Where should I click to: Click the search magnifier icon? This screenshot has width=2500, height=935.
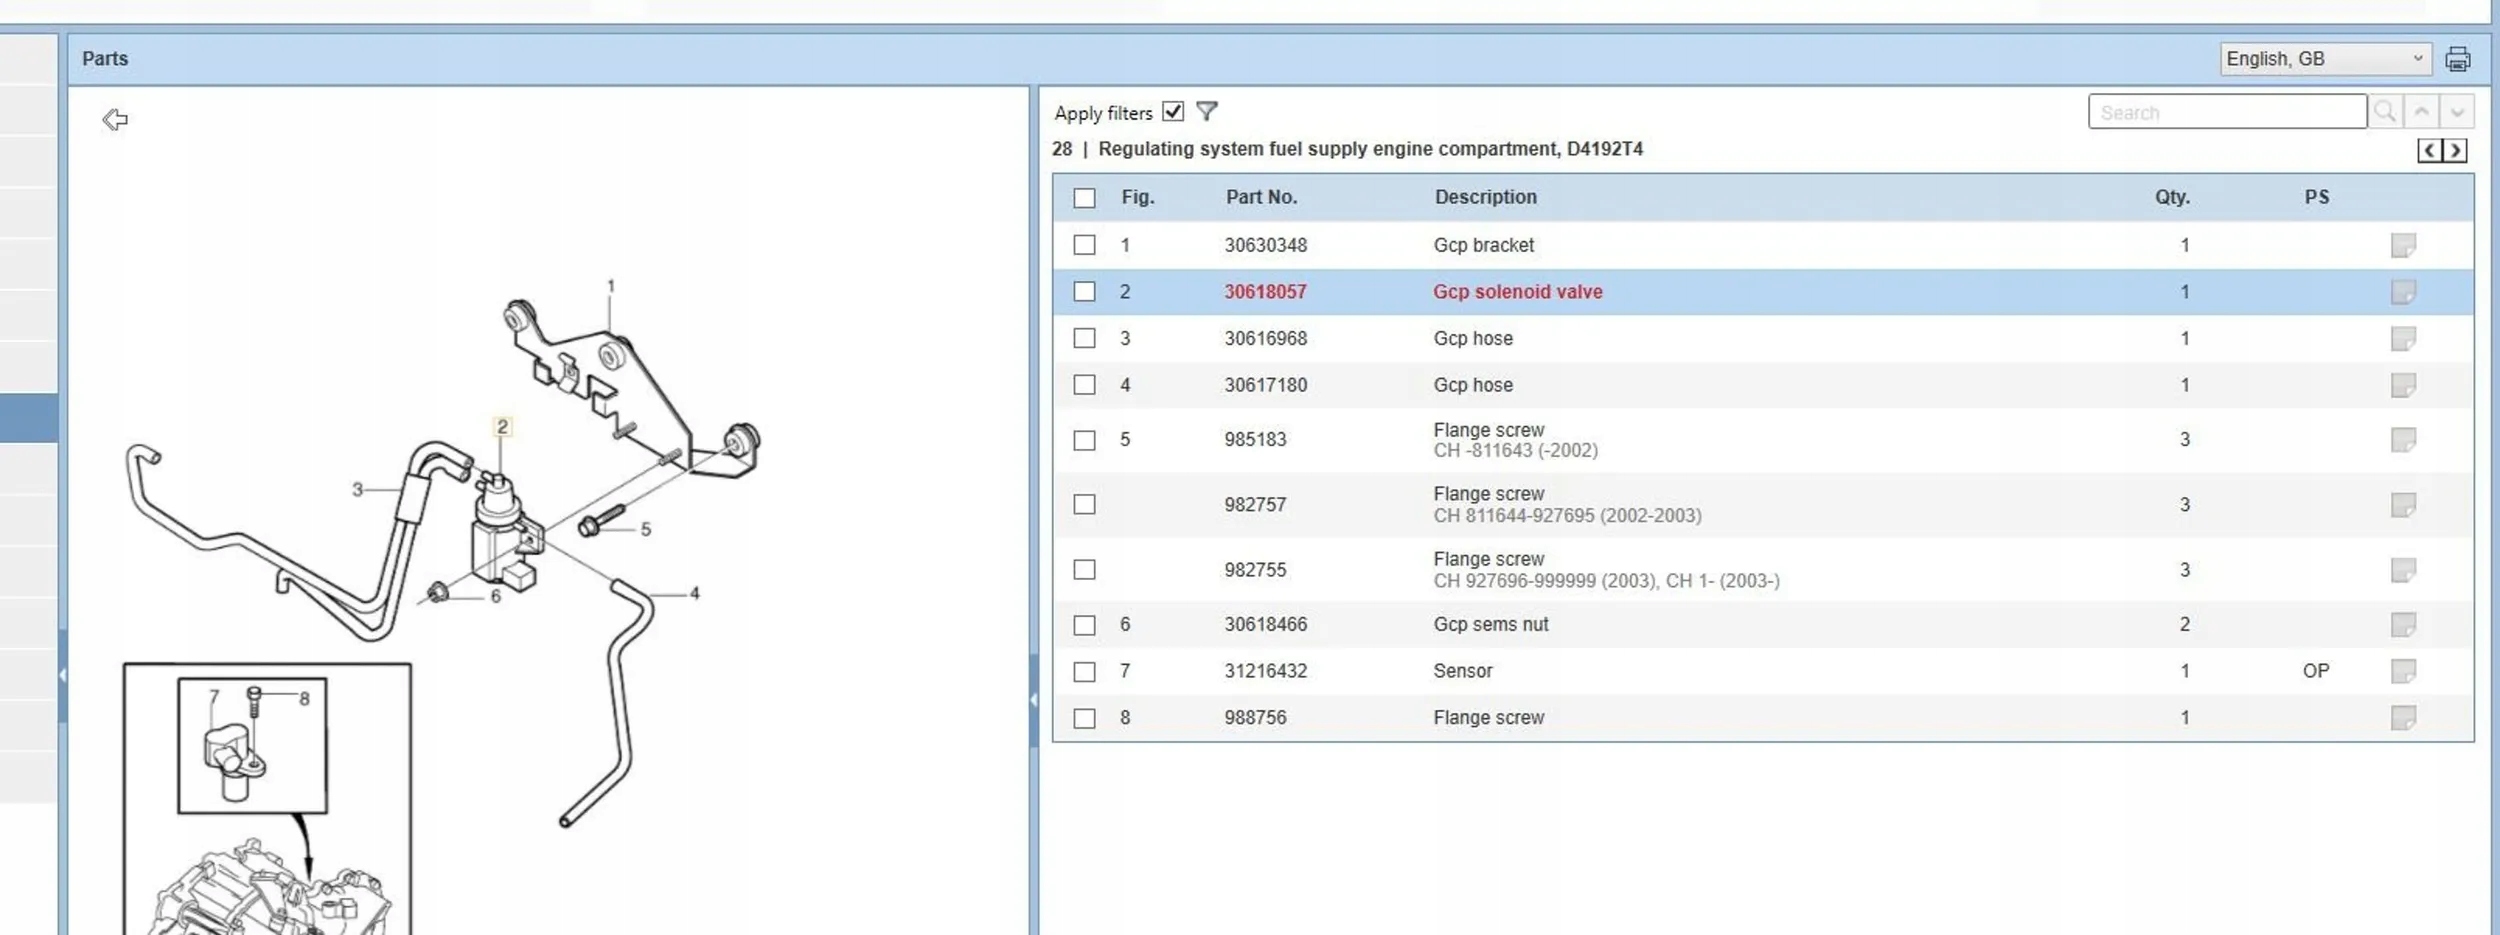2385,111
